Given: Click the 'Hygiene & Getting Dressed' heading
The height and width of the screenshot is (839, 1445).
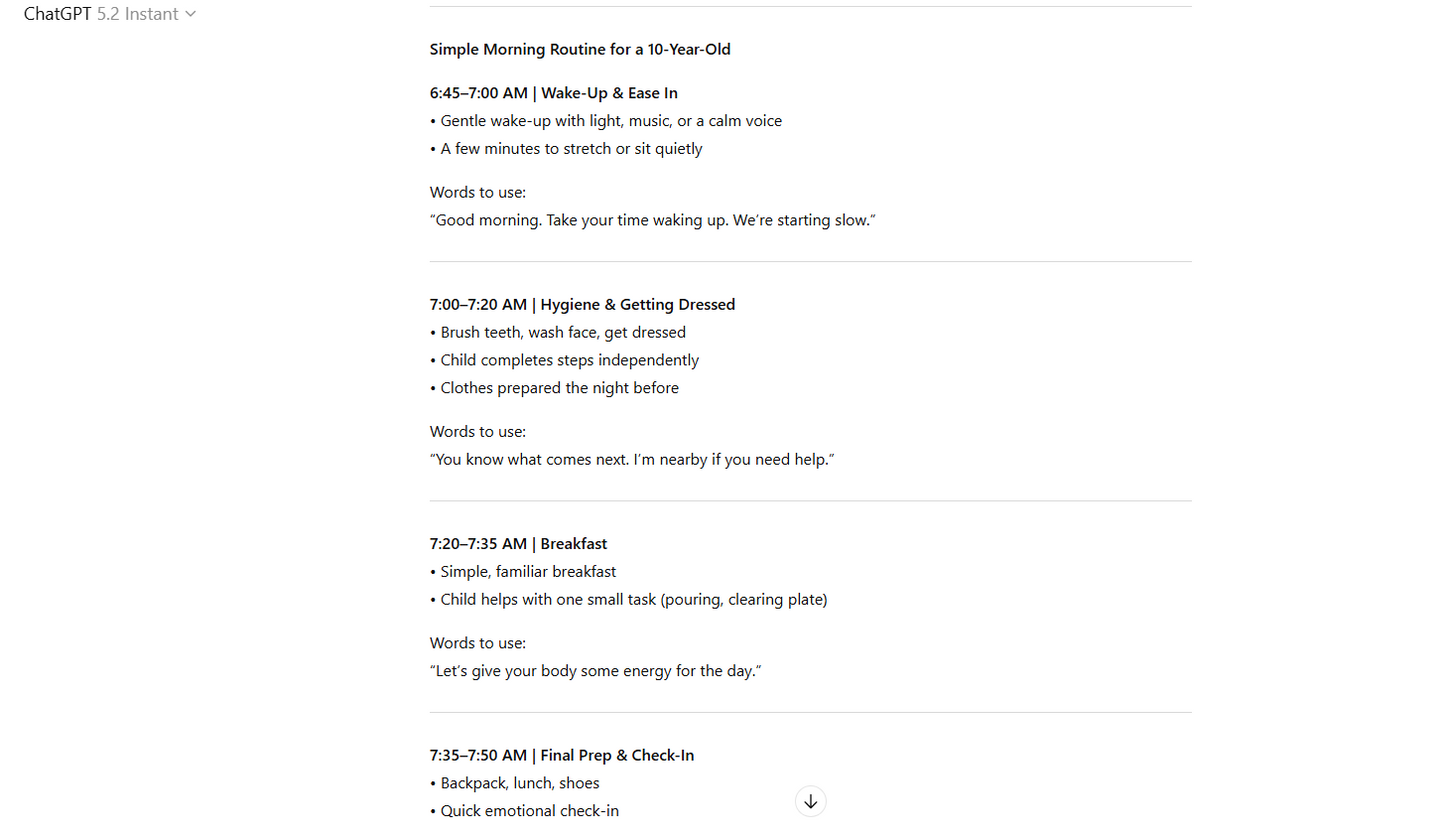Looking at the screenshot, I should coord(637,304).
